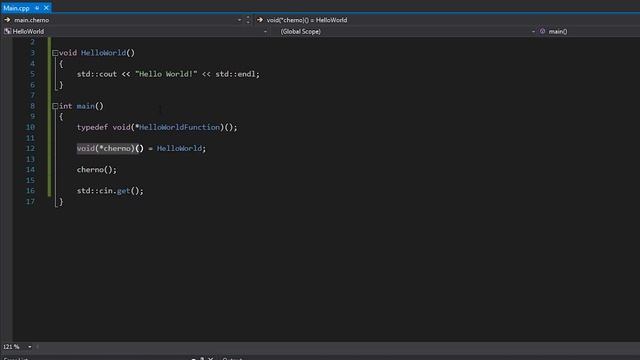Screen dimensions: 640x360
Task: Click the arrow icon before void(*cherno)() = HelloWorld
Action: point(260,20)
